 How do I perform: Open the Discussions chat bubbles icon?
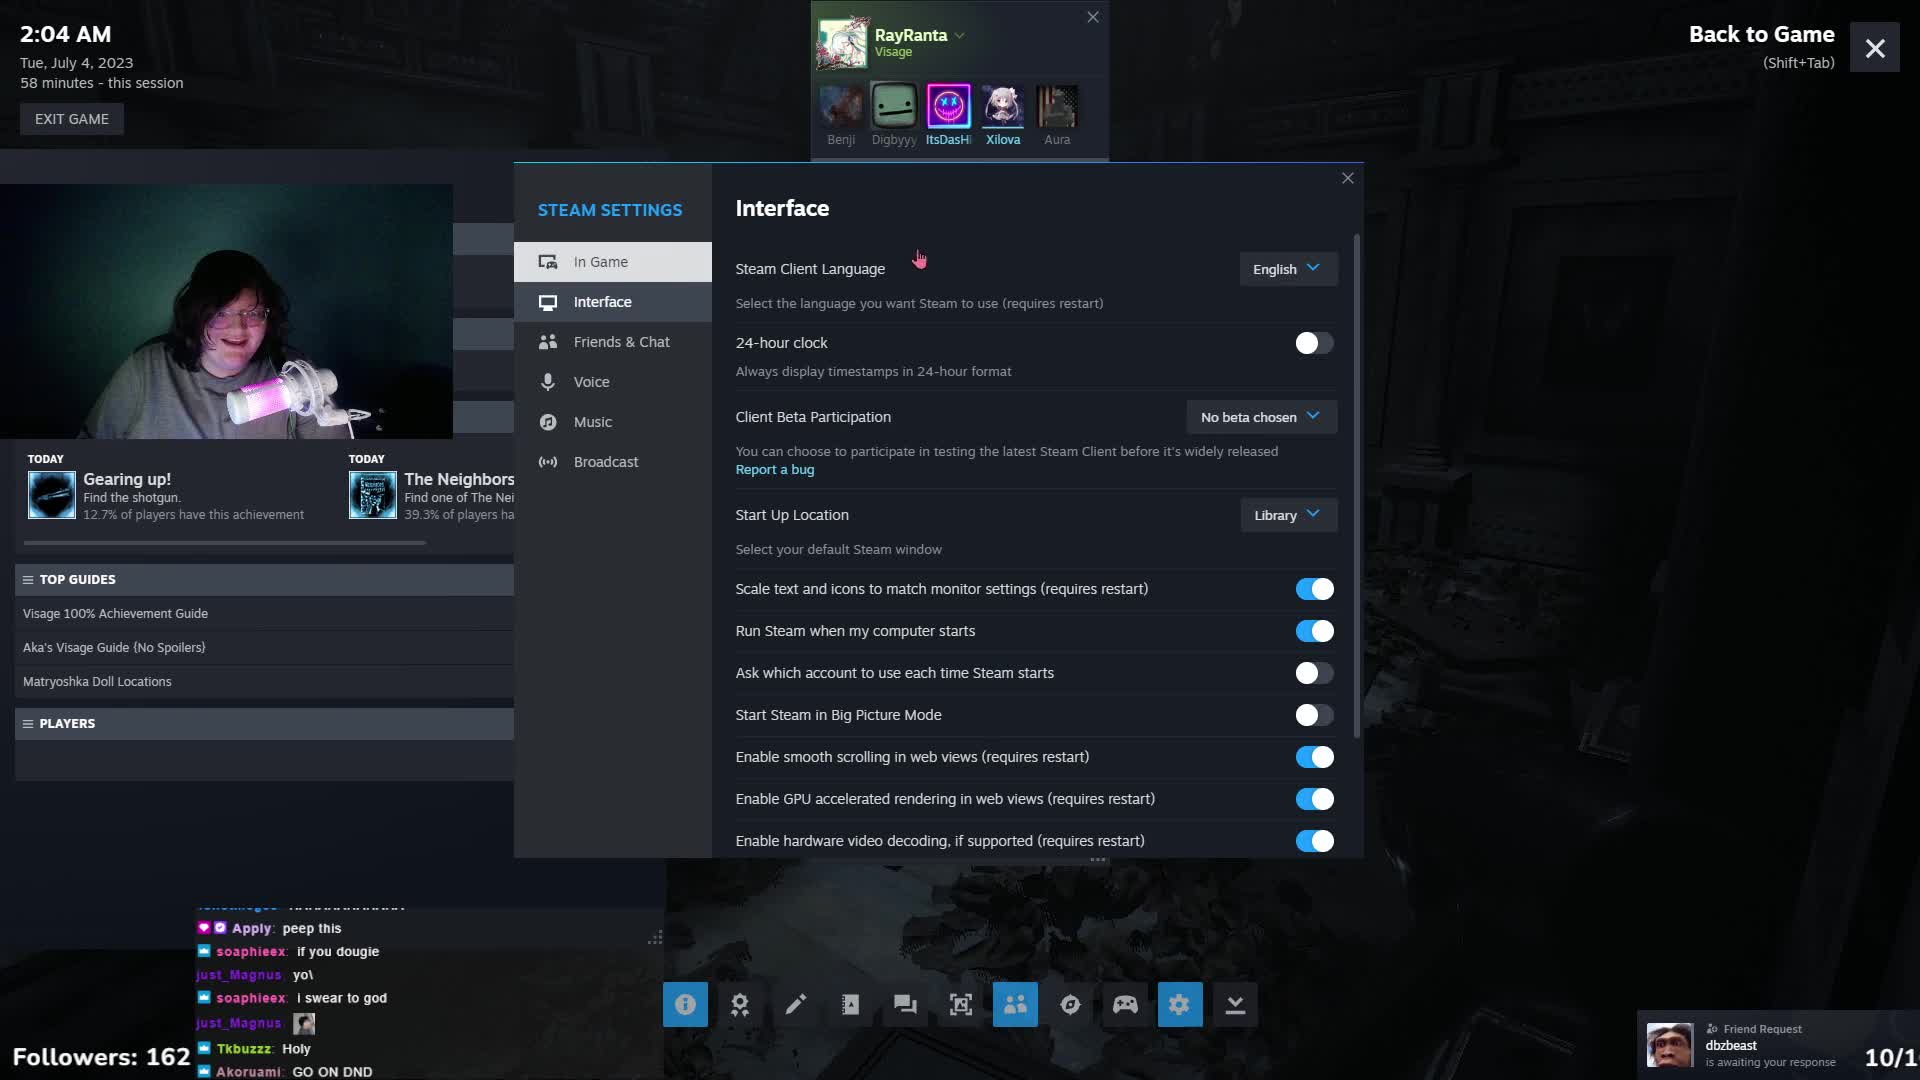click(905, 1004)
